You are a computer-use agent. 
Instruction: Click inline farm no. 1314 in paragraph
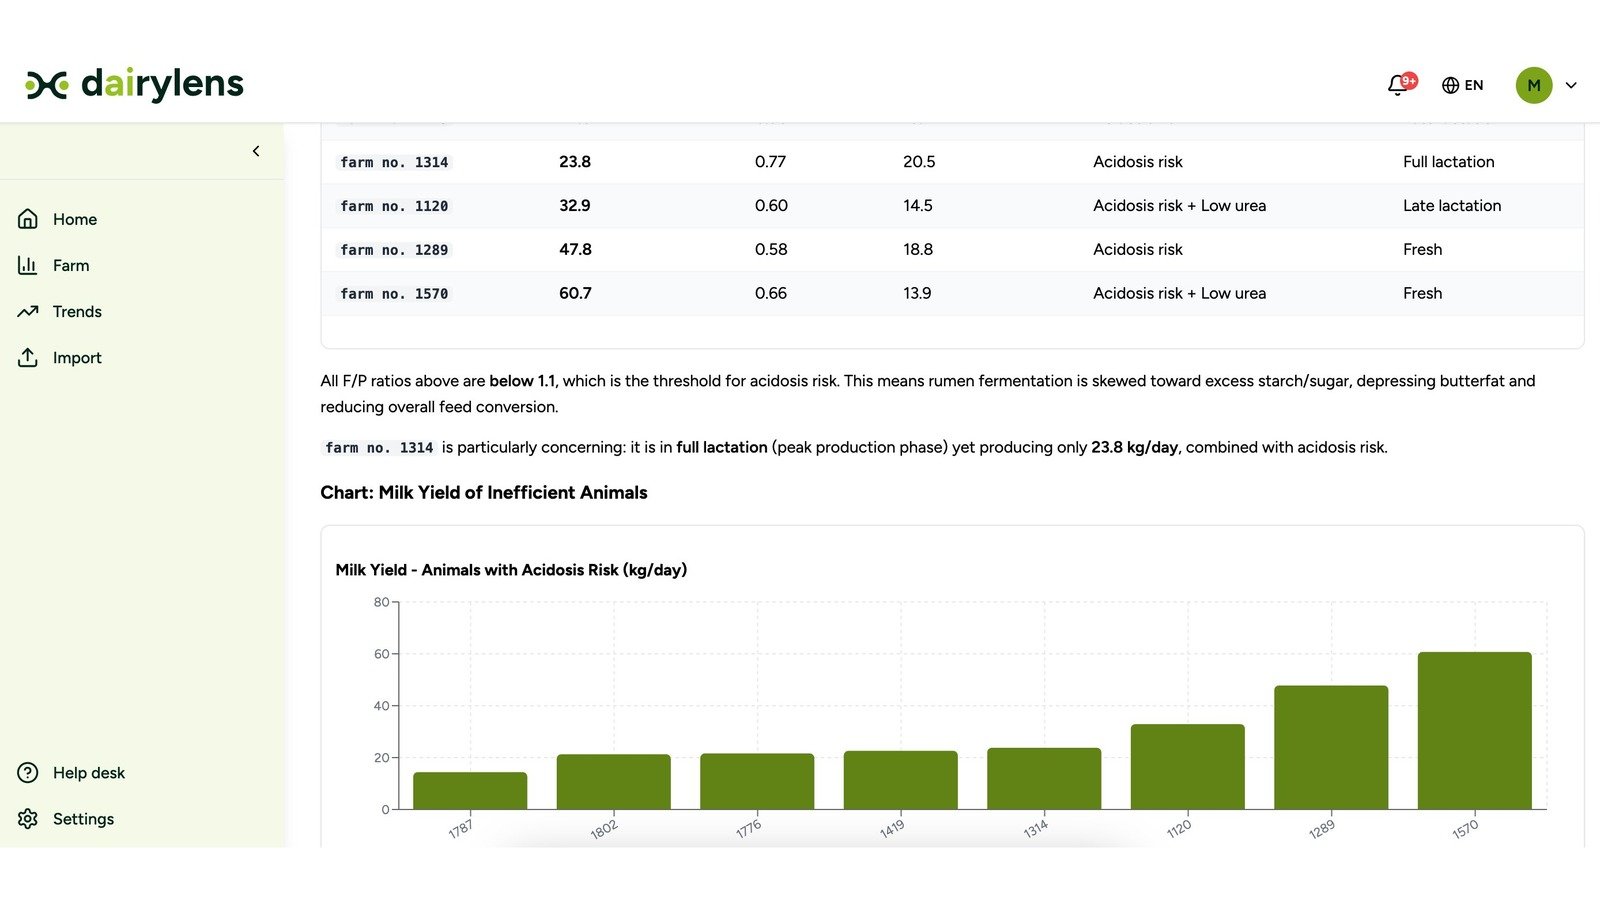(379, 448)
